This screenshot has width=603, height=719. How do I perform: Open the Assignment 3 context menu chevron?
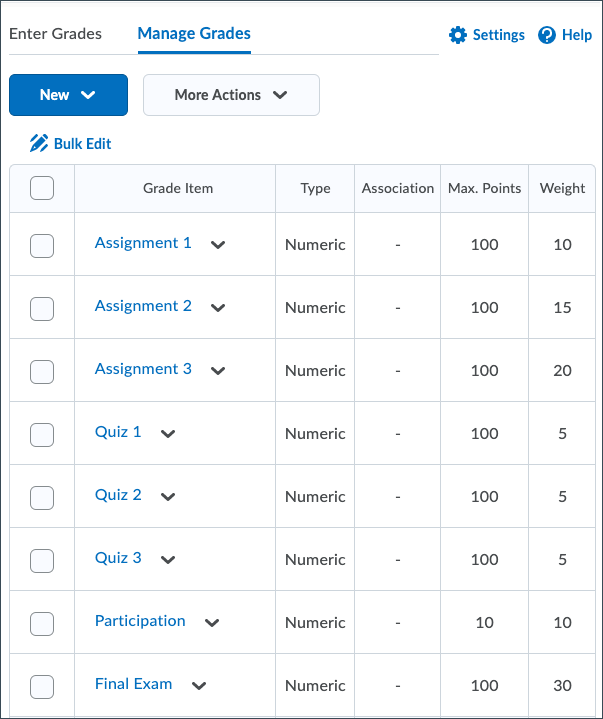218,371
